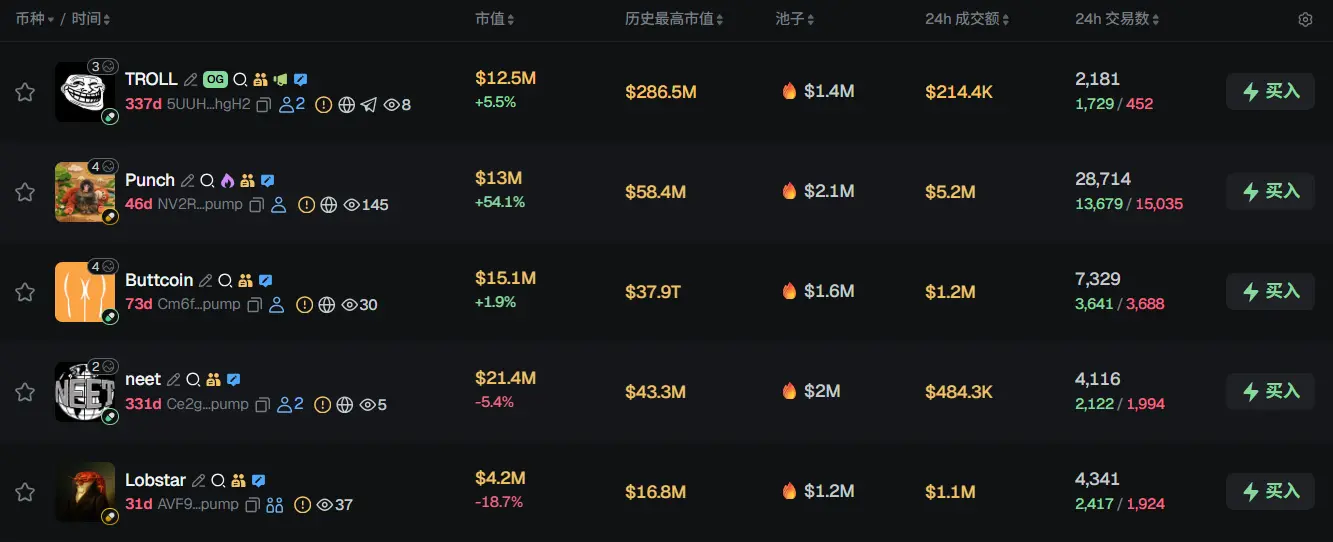The width and height of the screenshot is (1333, 542).
Task: Sort by 历史最高市值 column header
Action: (x=673, y=20)
